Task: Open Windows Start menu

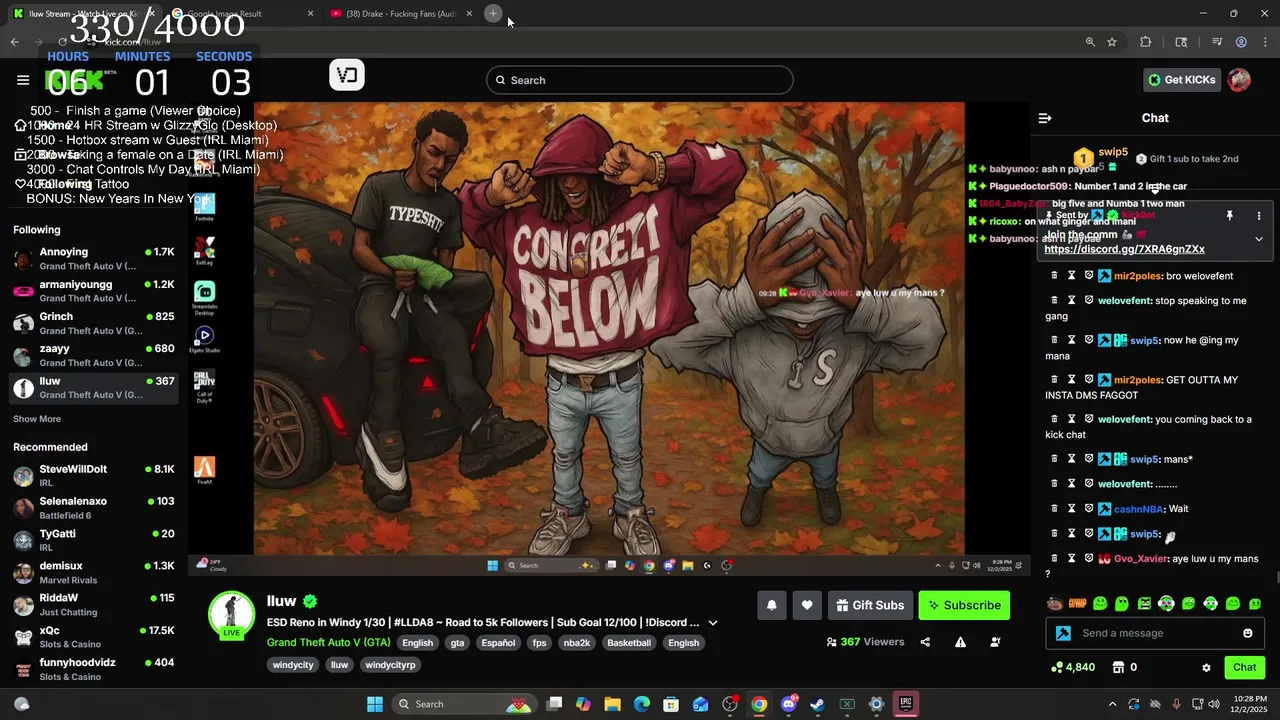Action: [374, 704]
